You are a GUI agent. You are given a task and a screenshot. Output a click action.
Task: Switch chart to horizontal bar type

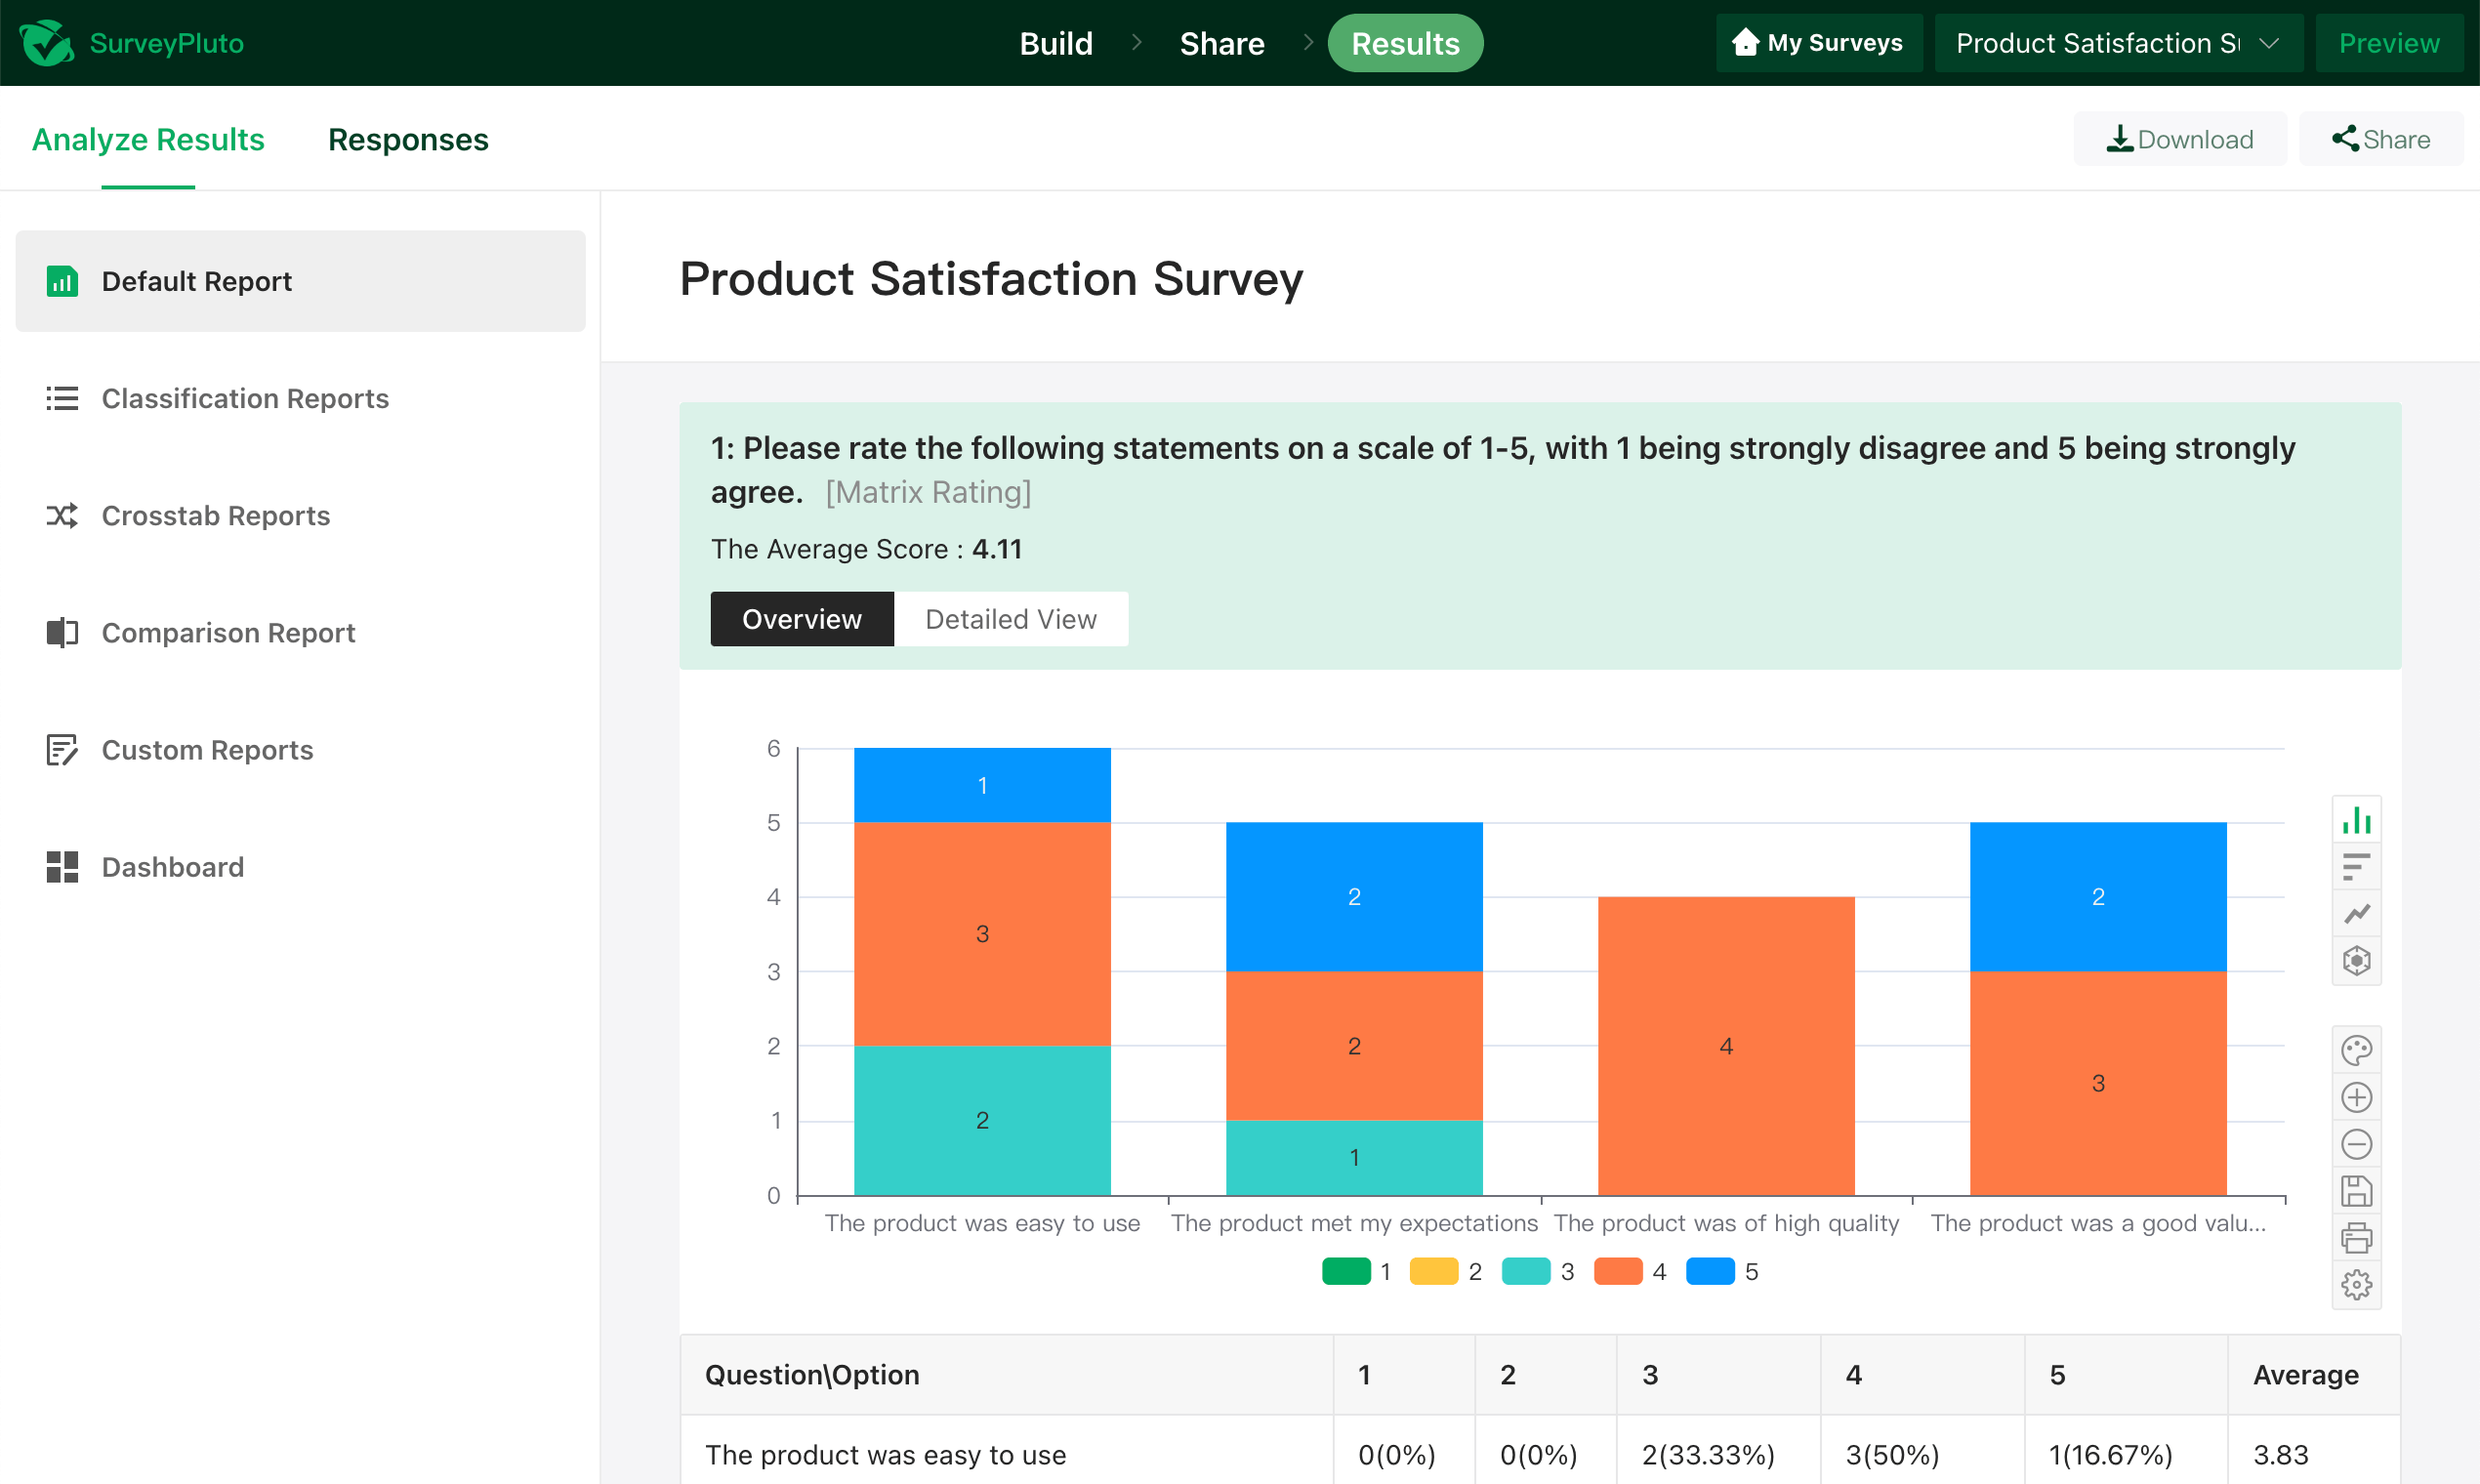point(2356,867)
